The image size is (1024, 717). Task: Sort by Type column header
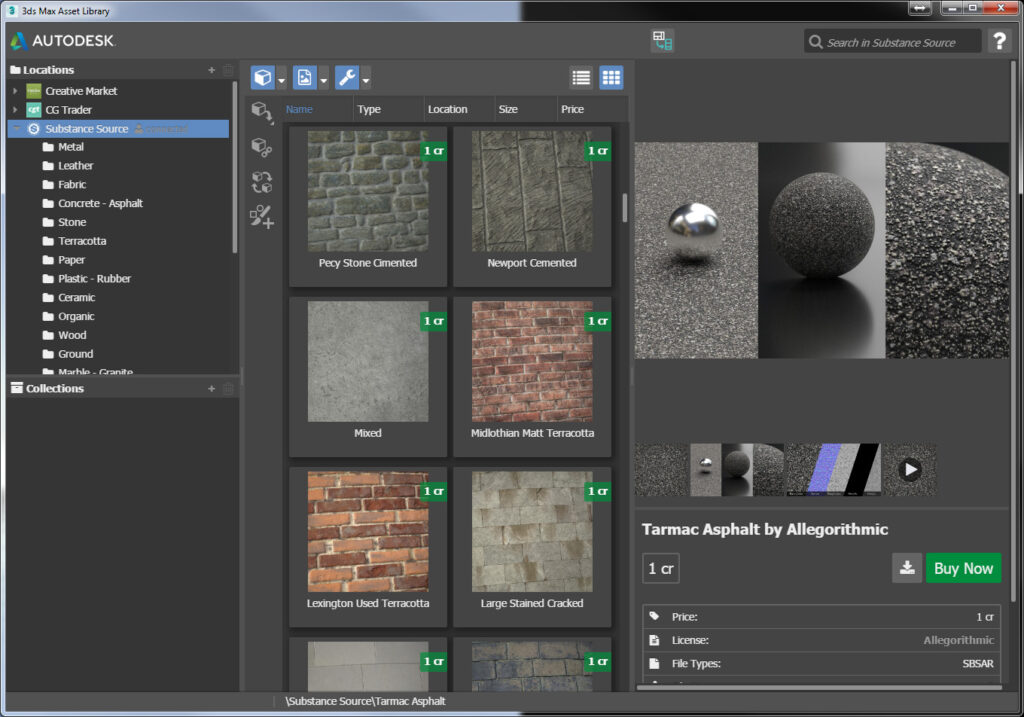(369, 109)
